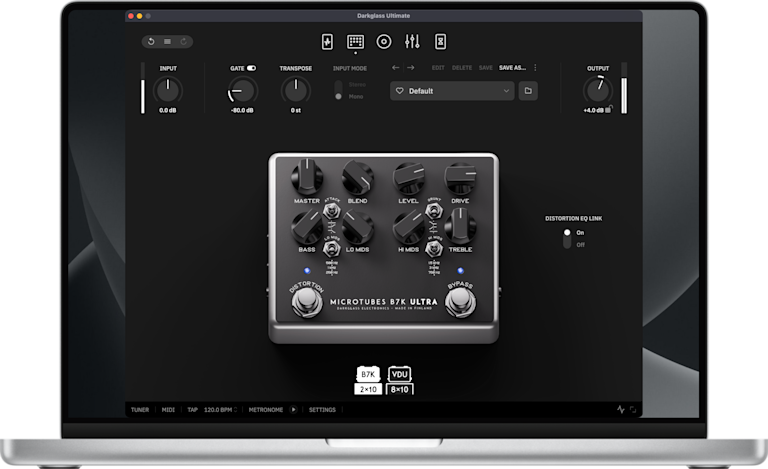Screen dimensions: 768x469
Task: Favorite the Default preset with heart icon
Action: [x=400, y=91]
